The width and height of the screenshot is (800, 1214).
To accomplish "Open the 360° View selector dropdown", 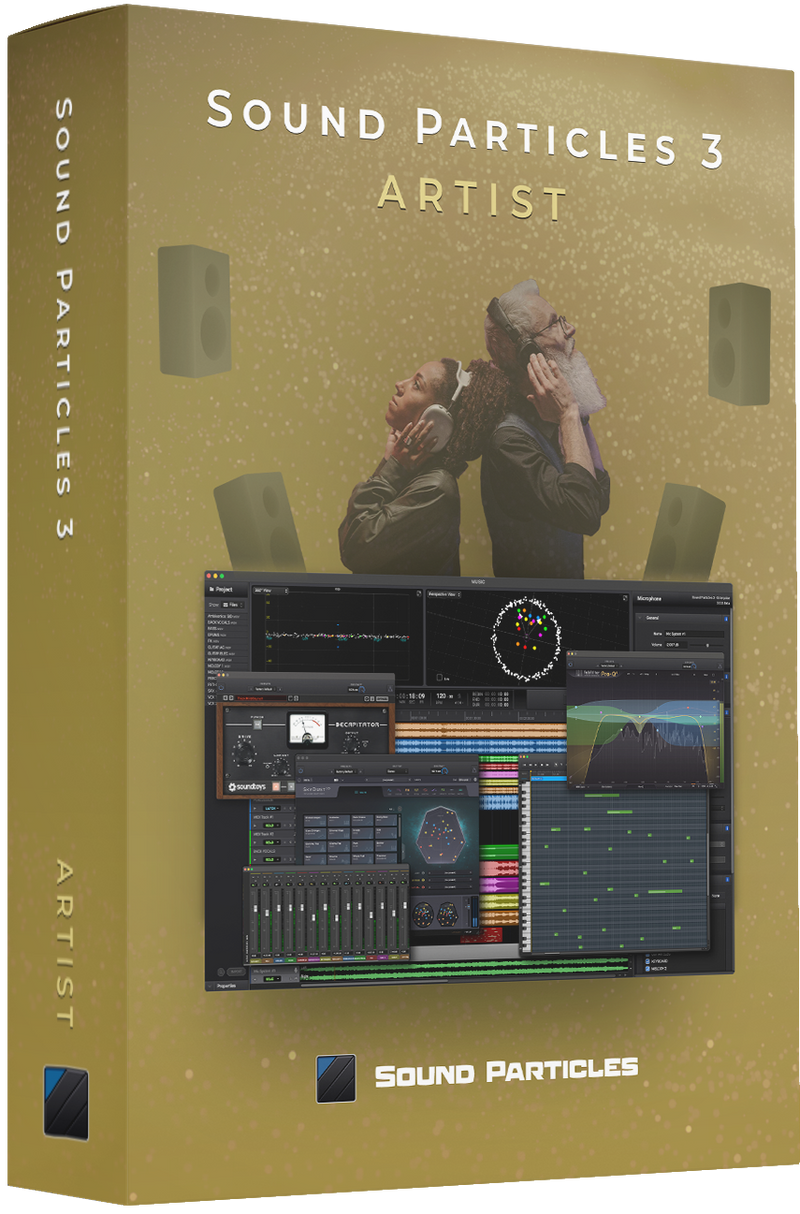I will pyautogui.click(x=270, y=592).
